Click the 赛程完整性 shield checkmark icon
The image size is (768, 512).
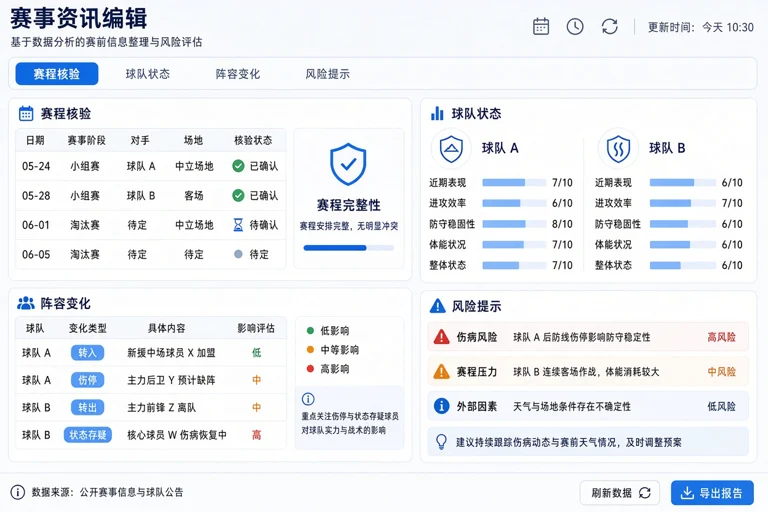[x=348, y=164]
